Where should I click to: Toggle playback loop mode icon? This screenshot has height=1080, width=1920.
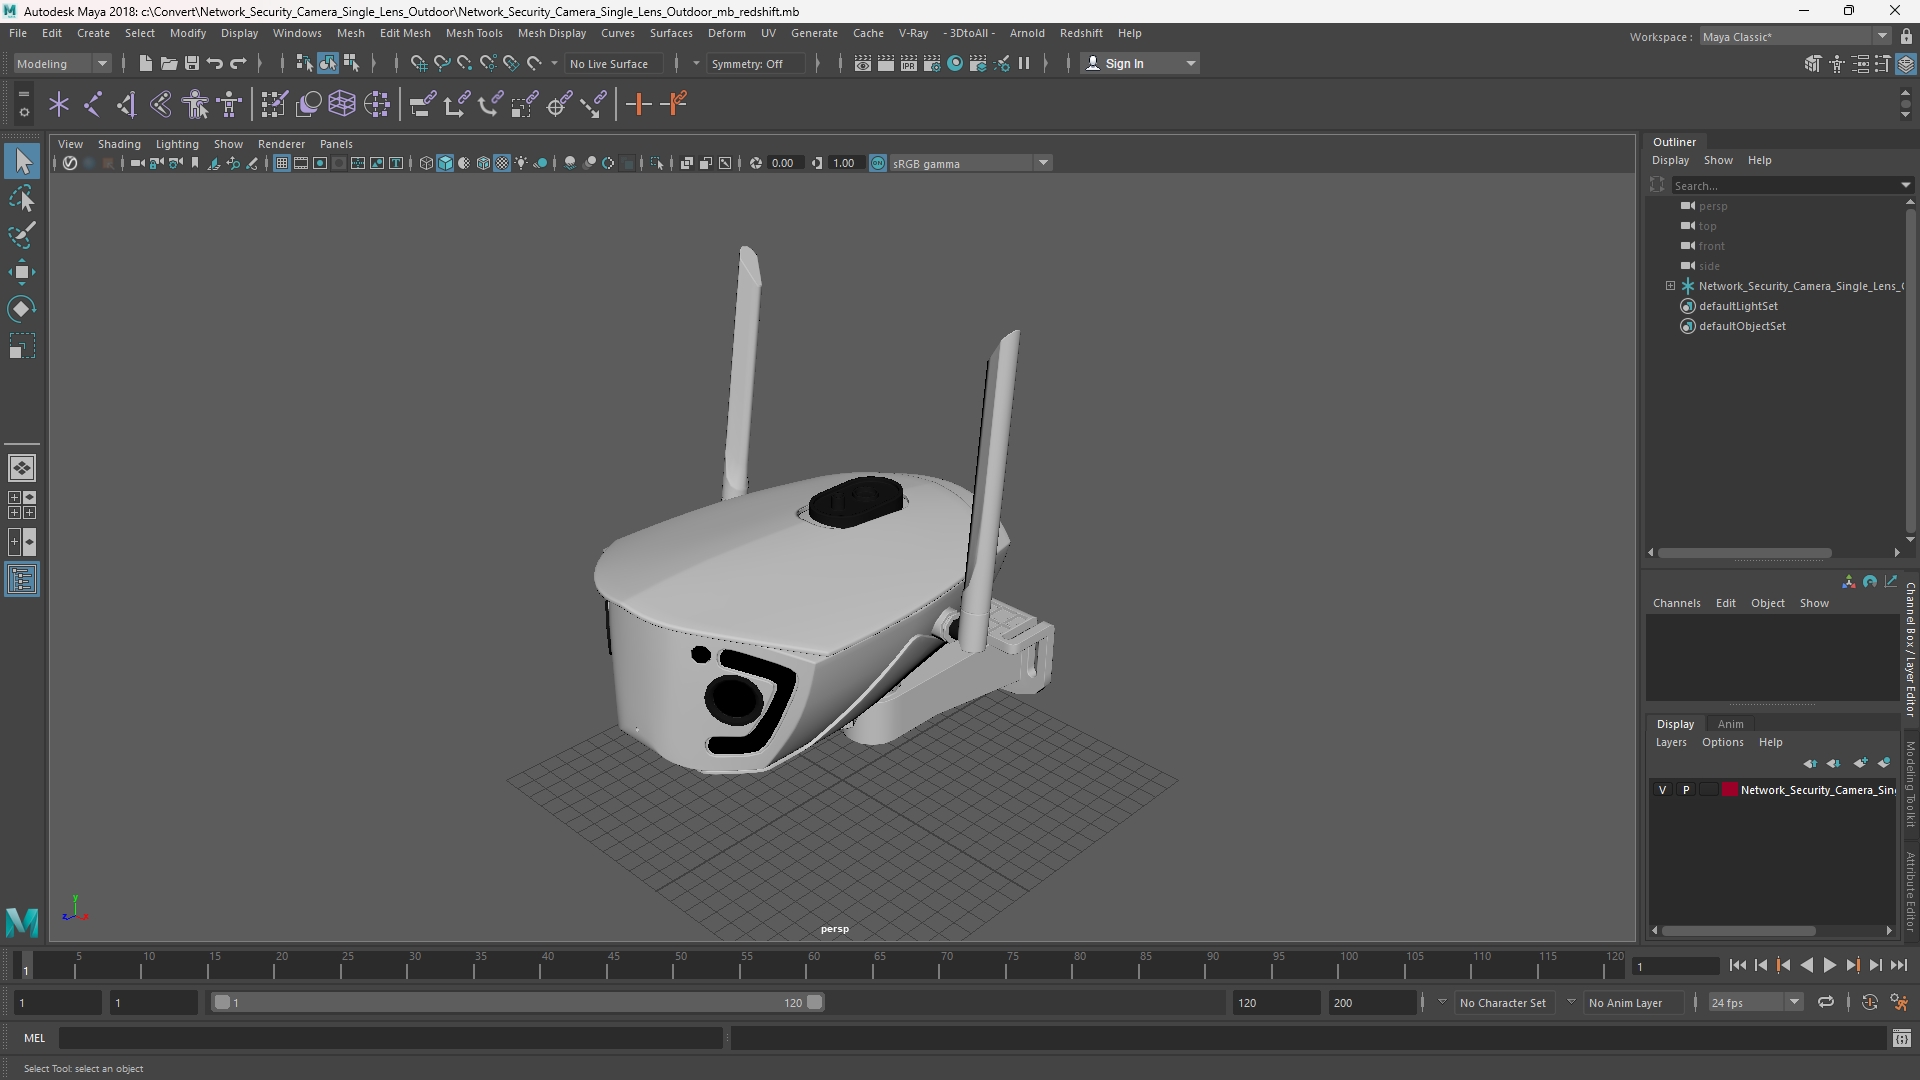click(x=1825, y=1002)
